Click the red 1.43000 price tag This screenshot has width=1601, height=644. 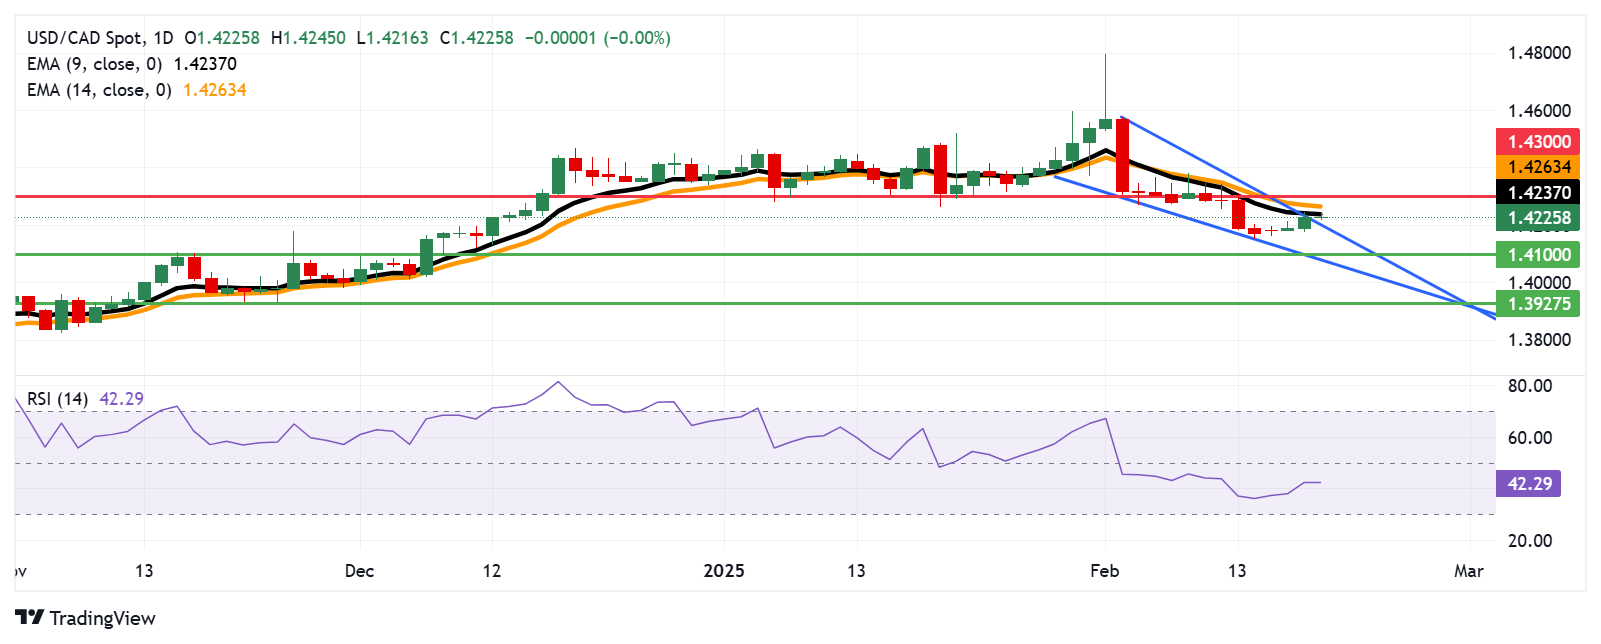pos(1538,142)
